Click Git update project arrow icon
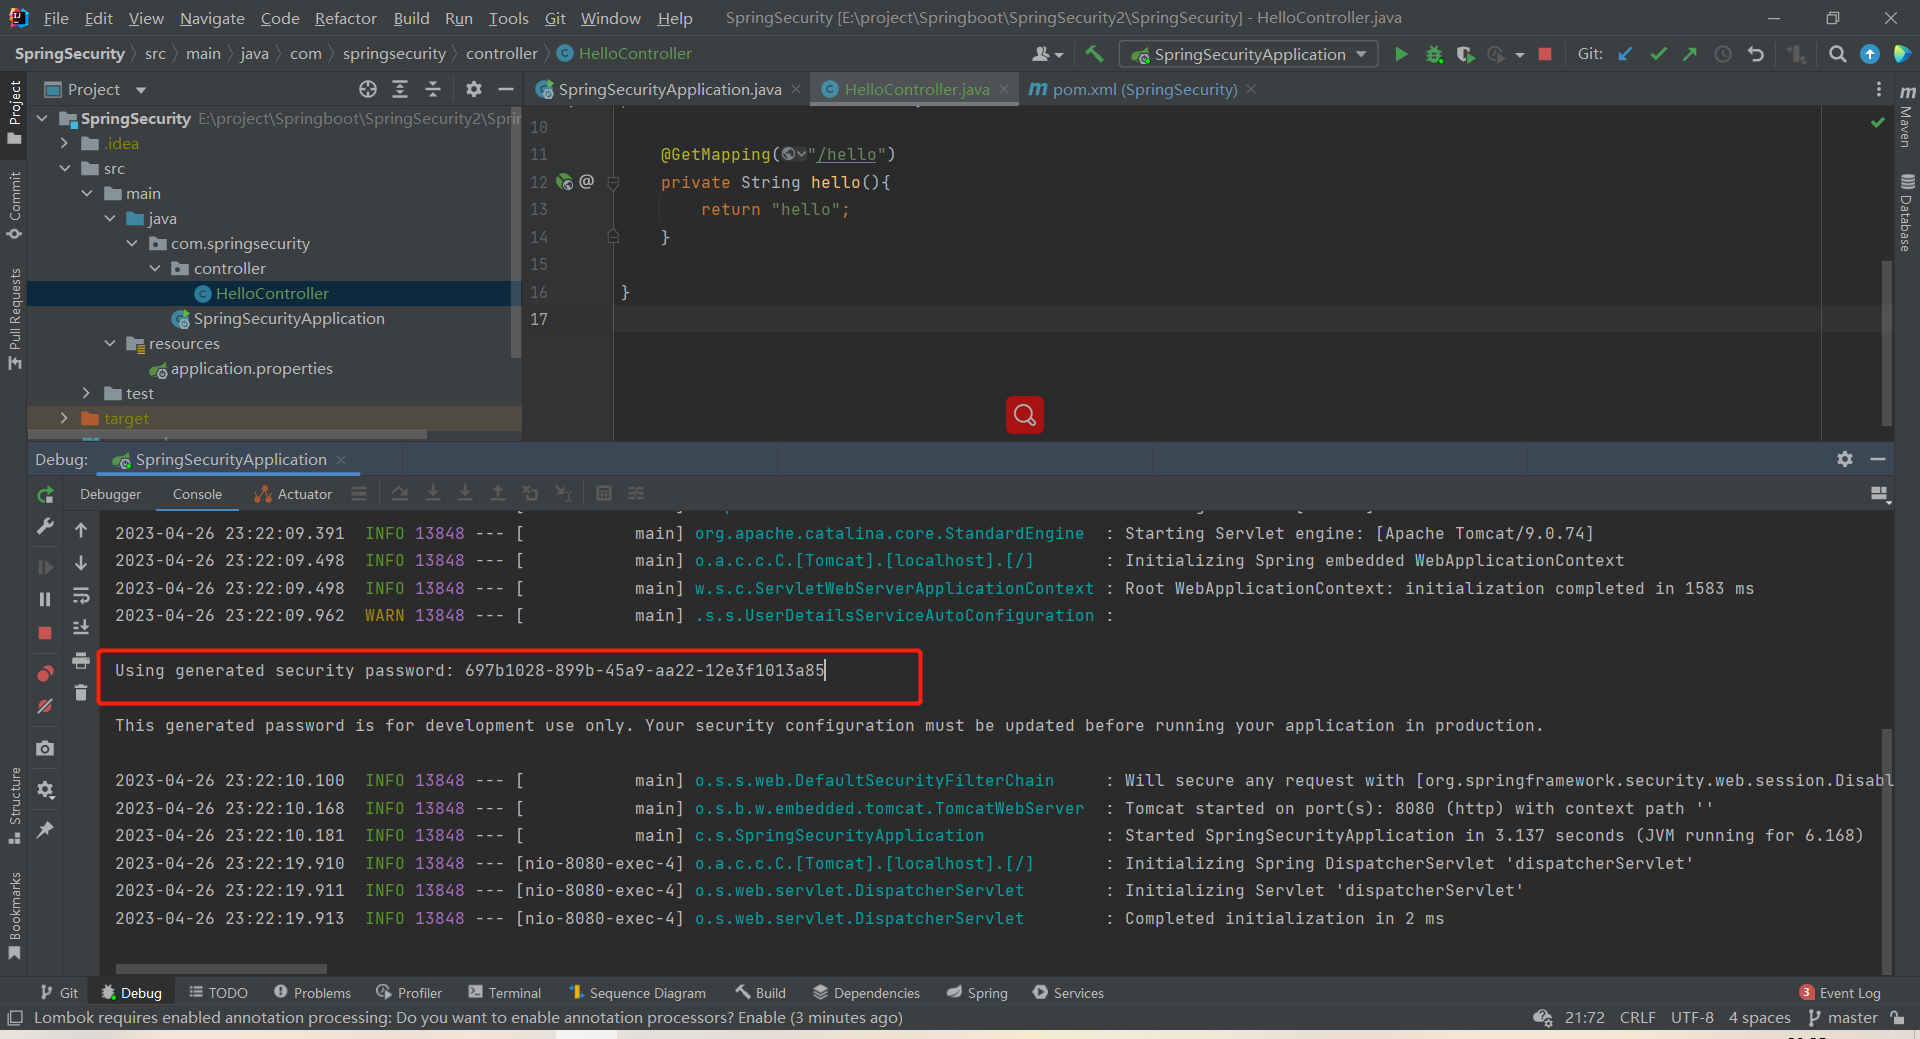 [1626, 54]
